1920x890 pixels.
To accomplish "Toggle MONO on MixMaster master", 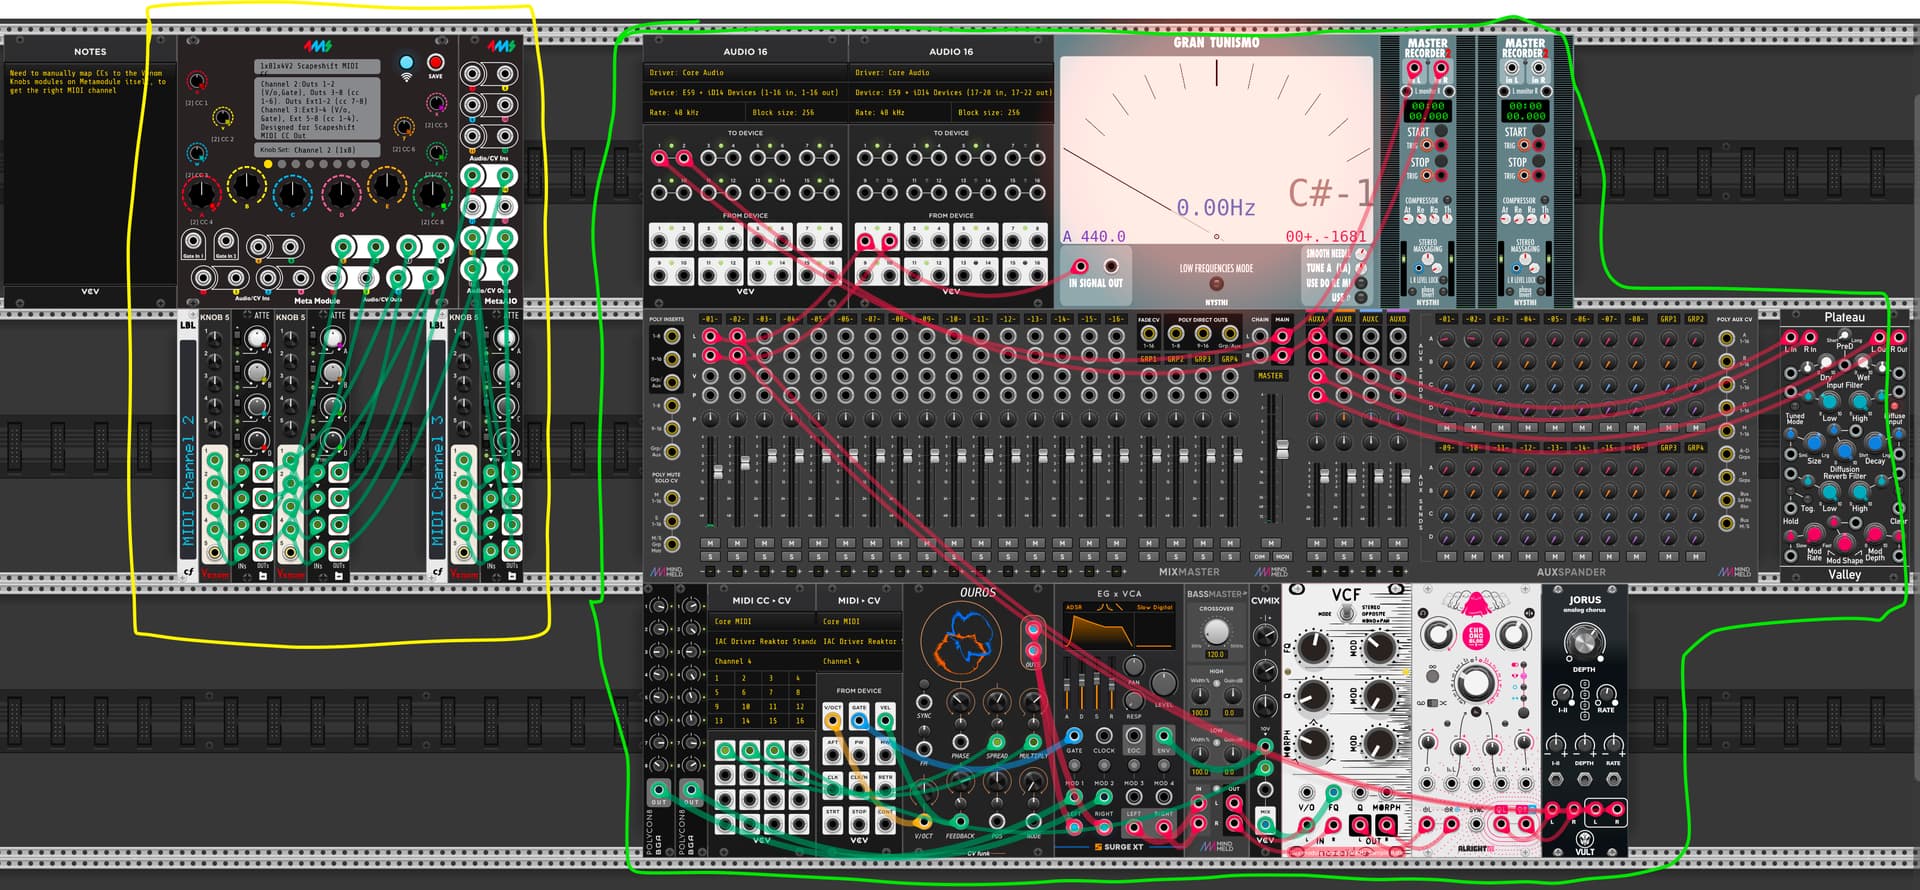I will [1282, 556].
